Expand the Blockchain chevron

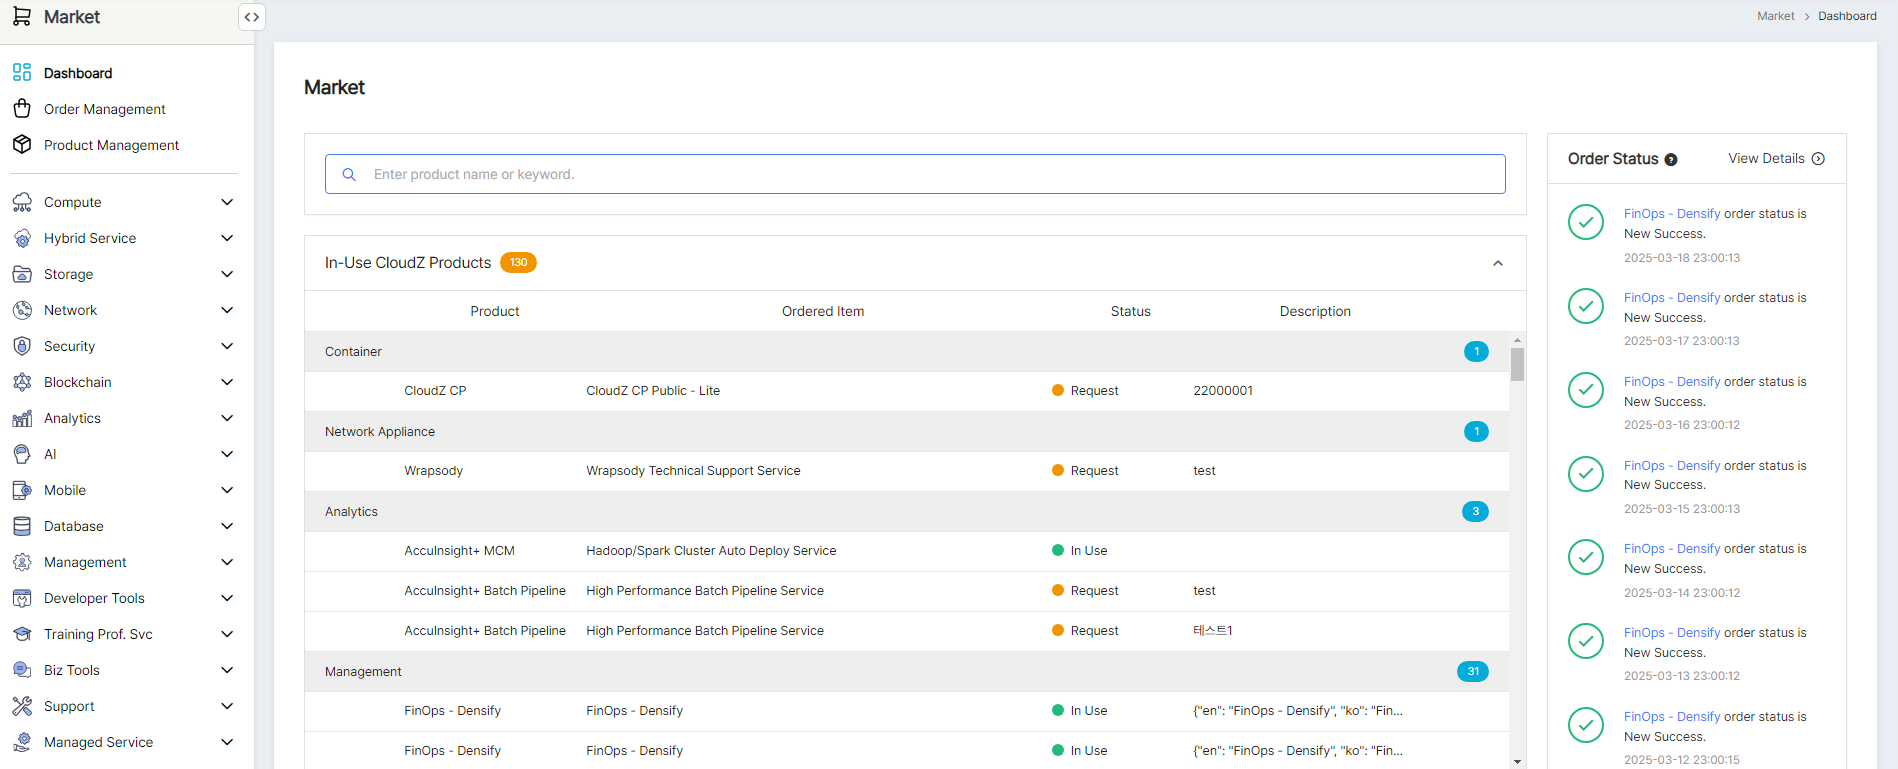(x=227, y=382)
